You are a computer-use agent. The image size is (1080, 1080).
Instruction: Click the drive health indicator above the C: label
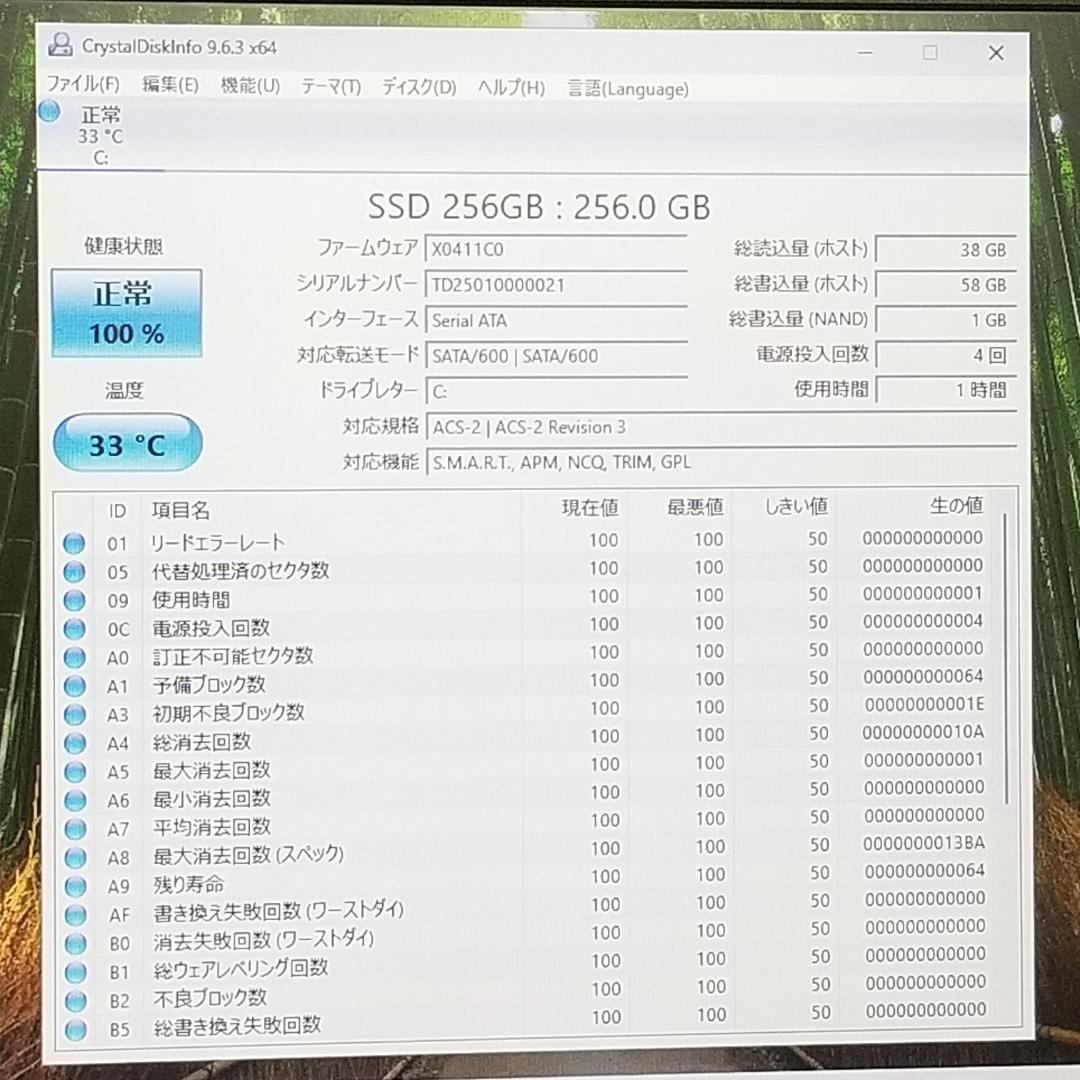49,112
